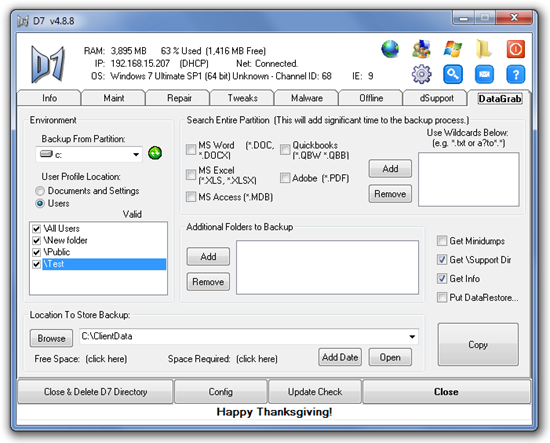Open the user accounts icon
The width and height of the screenshot is (550, 443).
tap(421, 48)
